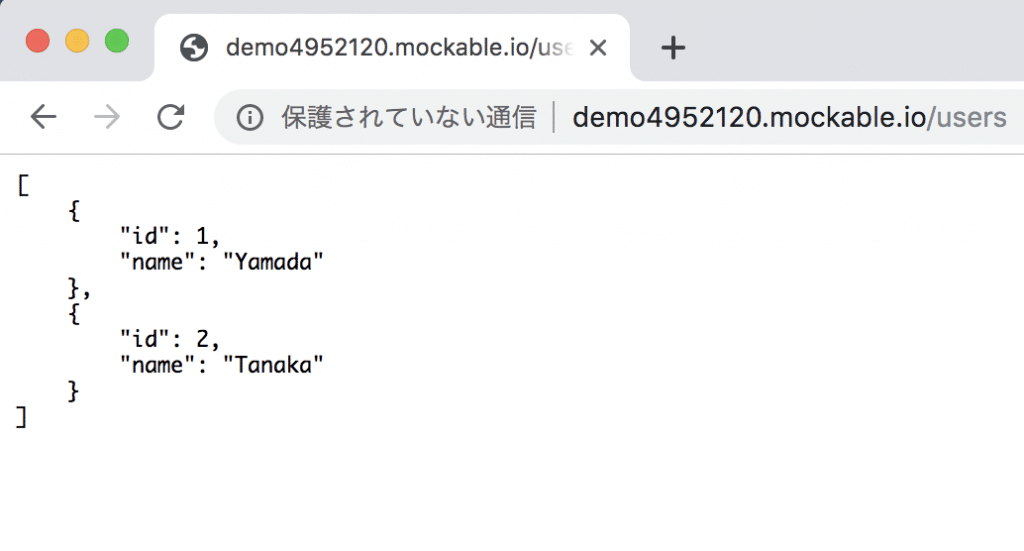The height and width of the screenshot is (551, 1024).
Task: Click the yellow minimize window button
Action: [x=77, y=41]
